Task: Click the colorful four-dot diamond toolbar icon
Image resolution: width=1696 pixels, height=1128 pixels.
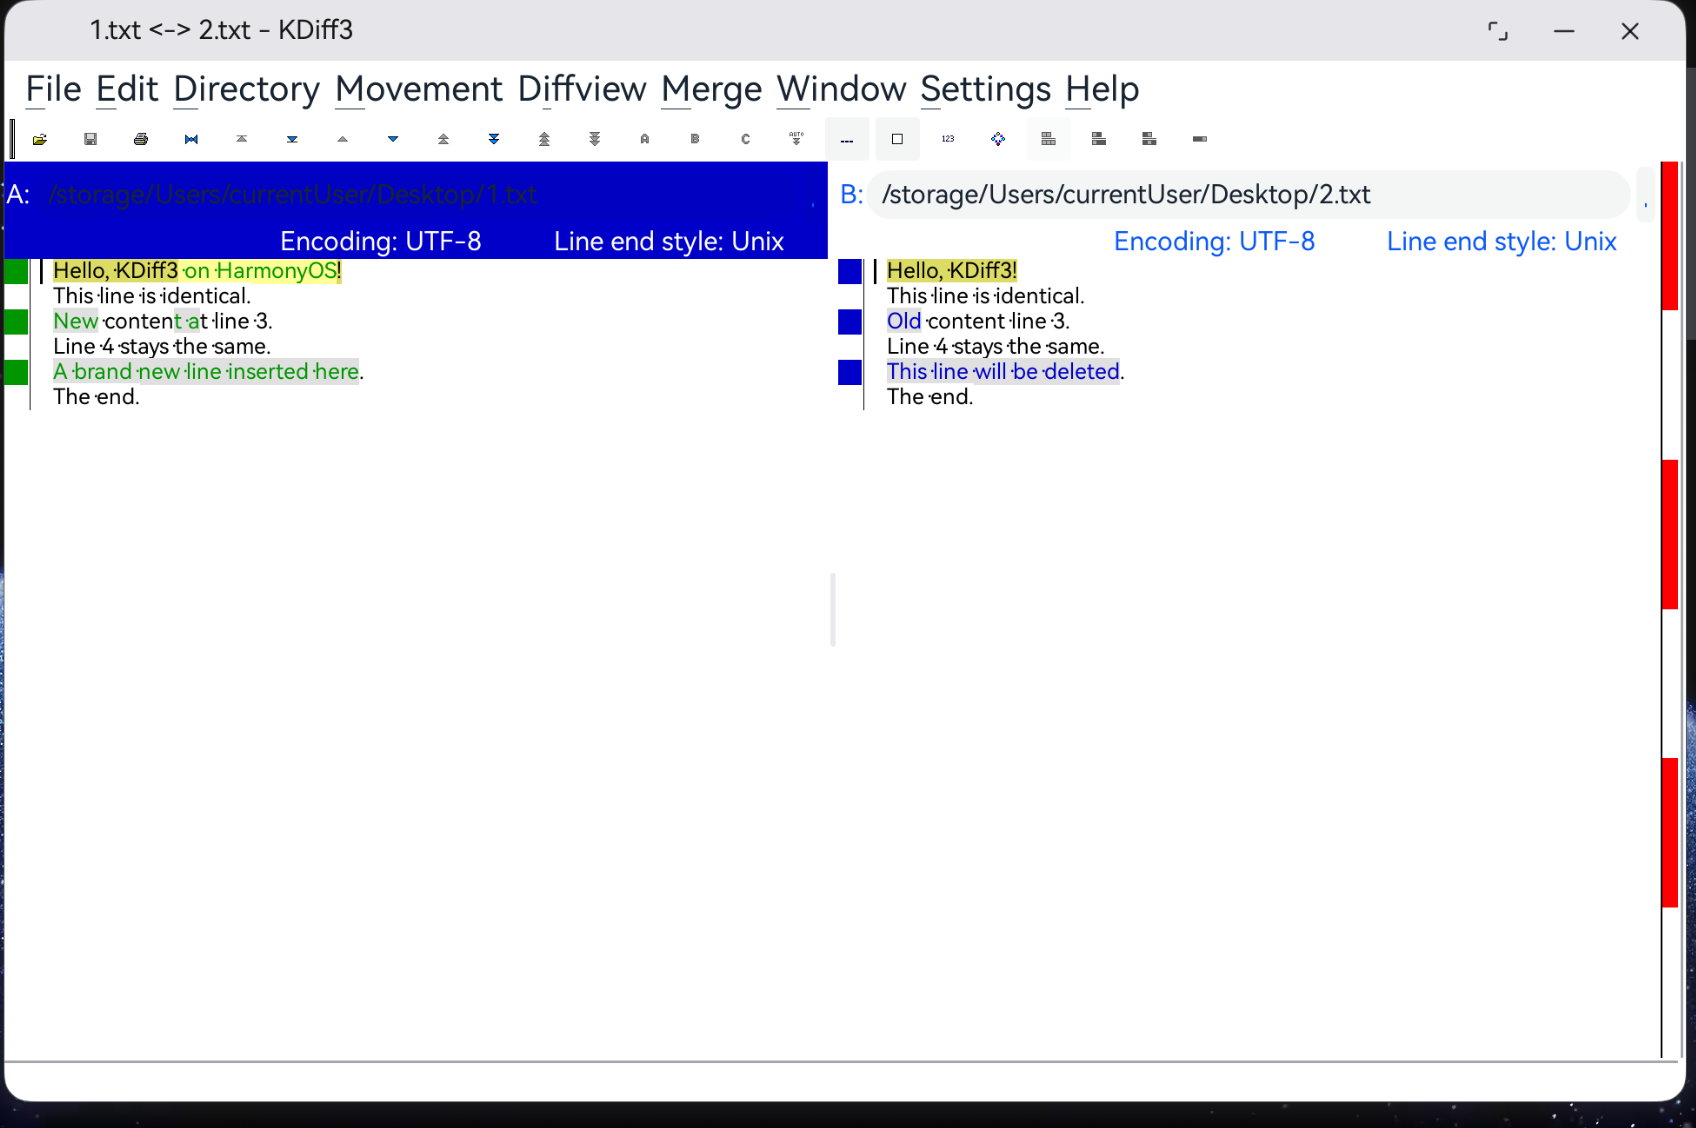Action: pyautogui.click(x=998, y=139)
